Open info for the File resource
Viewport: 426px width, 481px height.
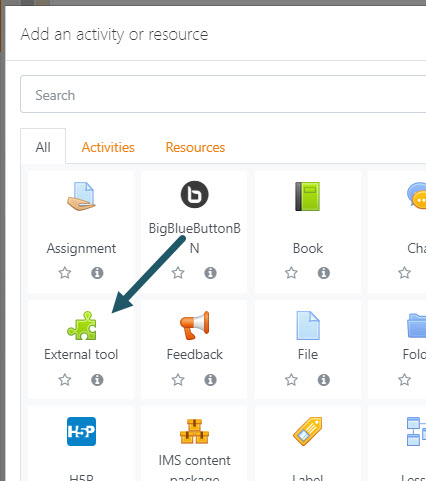[324, 380]
